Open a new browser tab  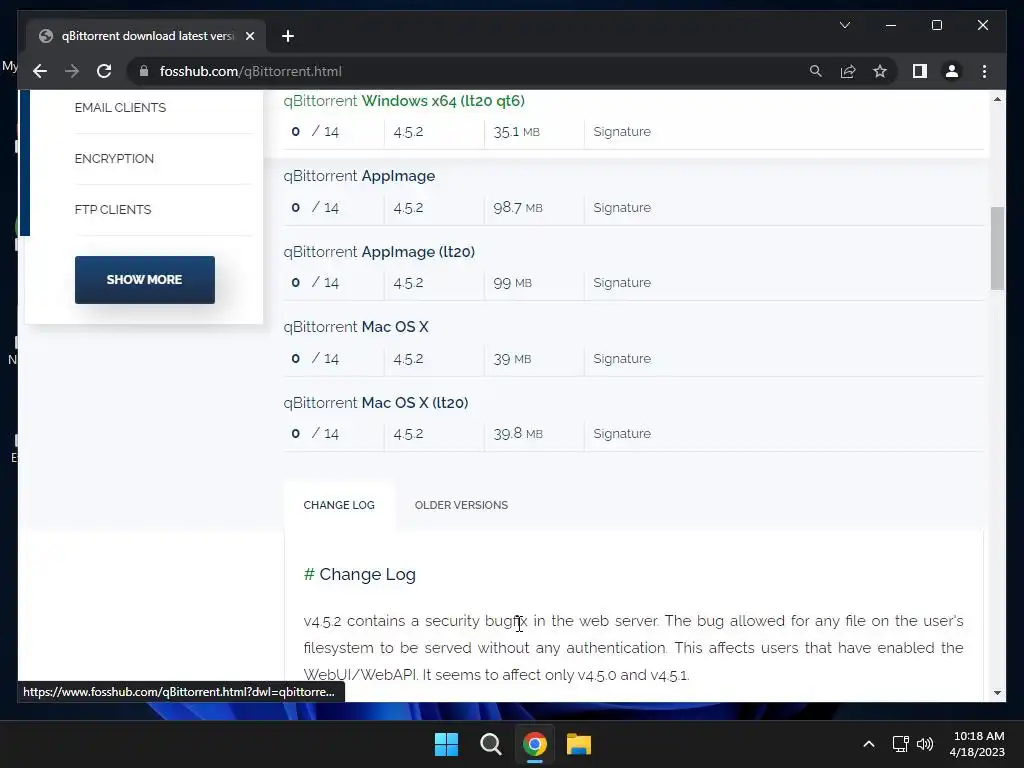click(x=288, y=36)
